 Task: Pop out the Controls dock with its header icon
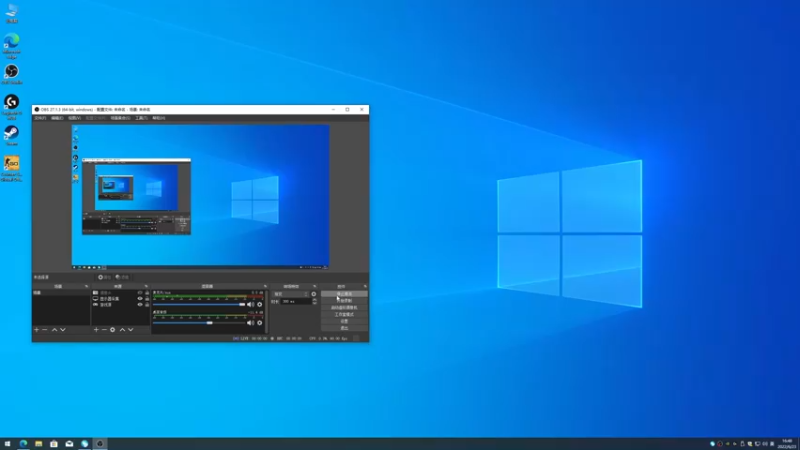(365, 287)
